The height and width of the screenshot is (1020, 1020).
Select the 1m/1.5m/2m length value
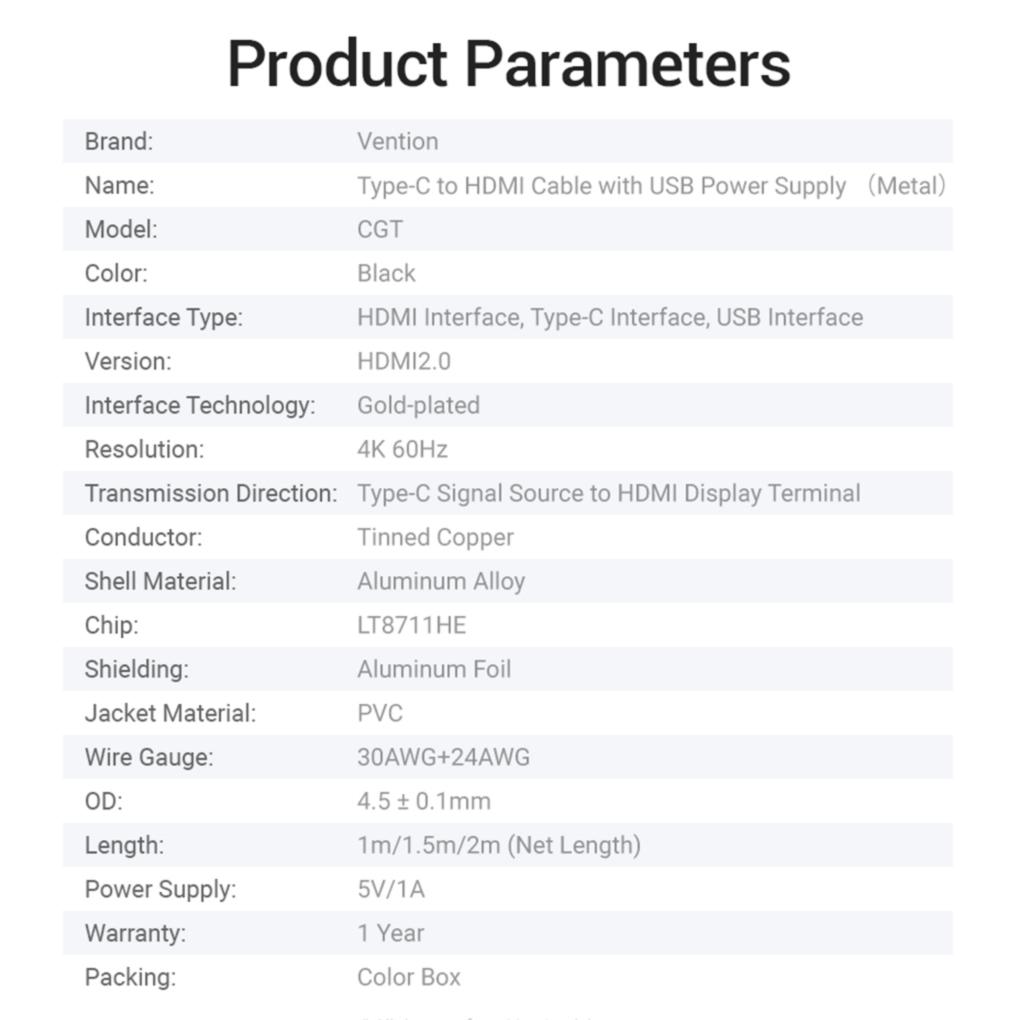[x=499, y=845]
